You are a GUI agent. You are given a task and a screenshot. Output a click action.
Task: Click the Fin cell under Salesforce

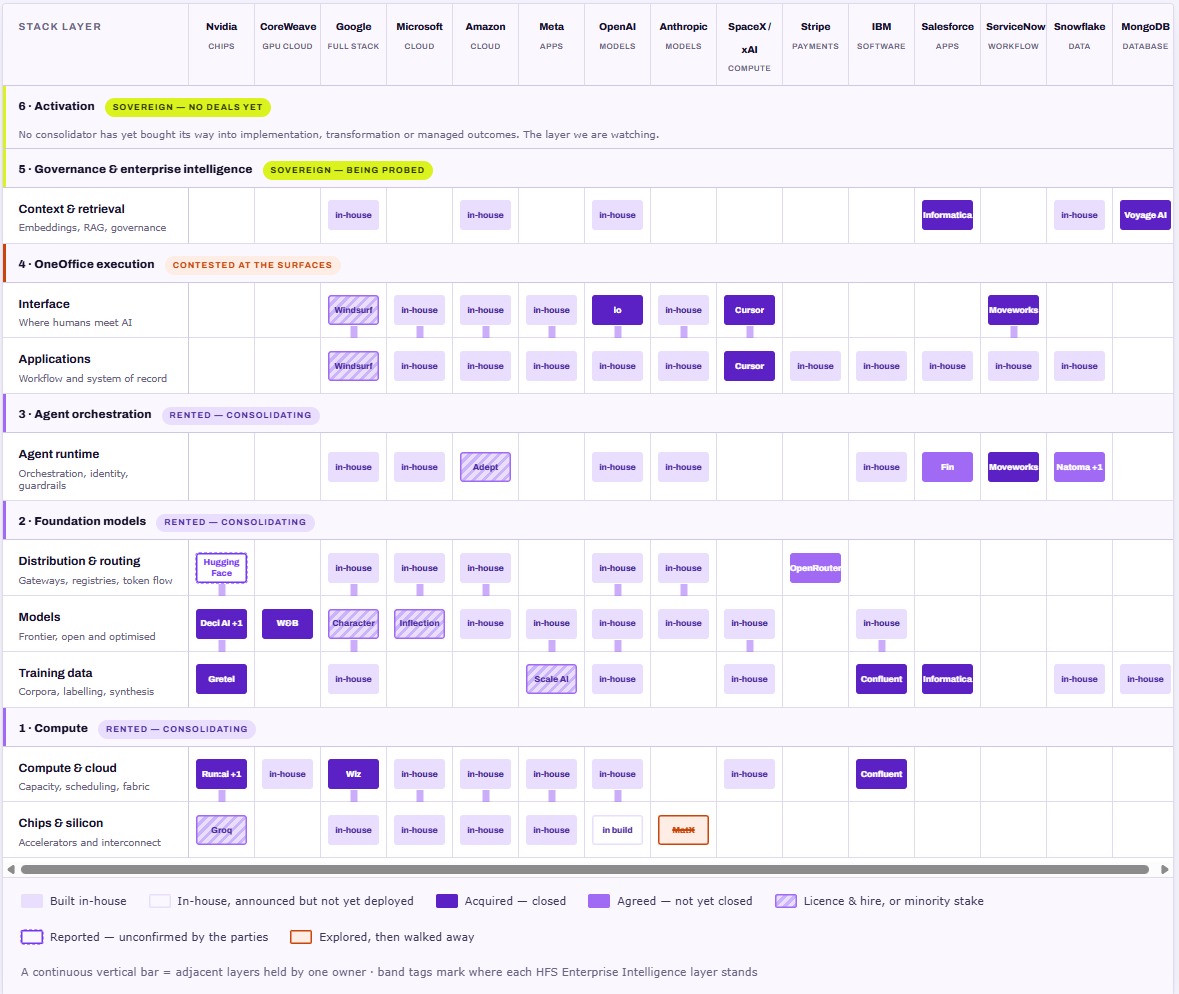click(947, 467)
